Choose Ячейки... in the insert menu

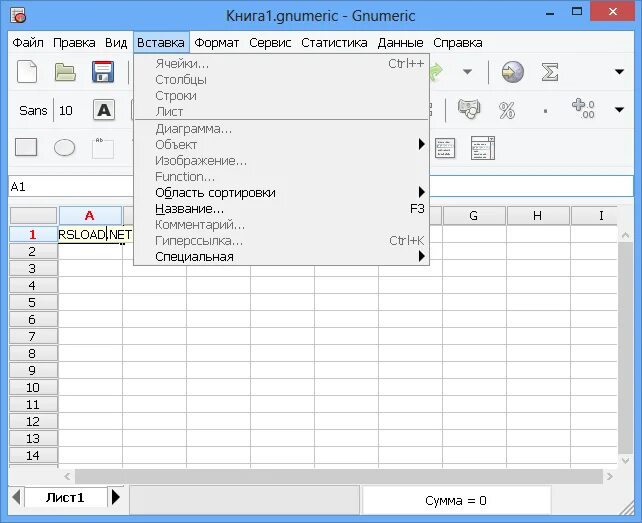click(281, 64)
